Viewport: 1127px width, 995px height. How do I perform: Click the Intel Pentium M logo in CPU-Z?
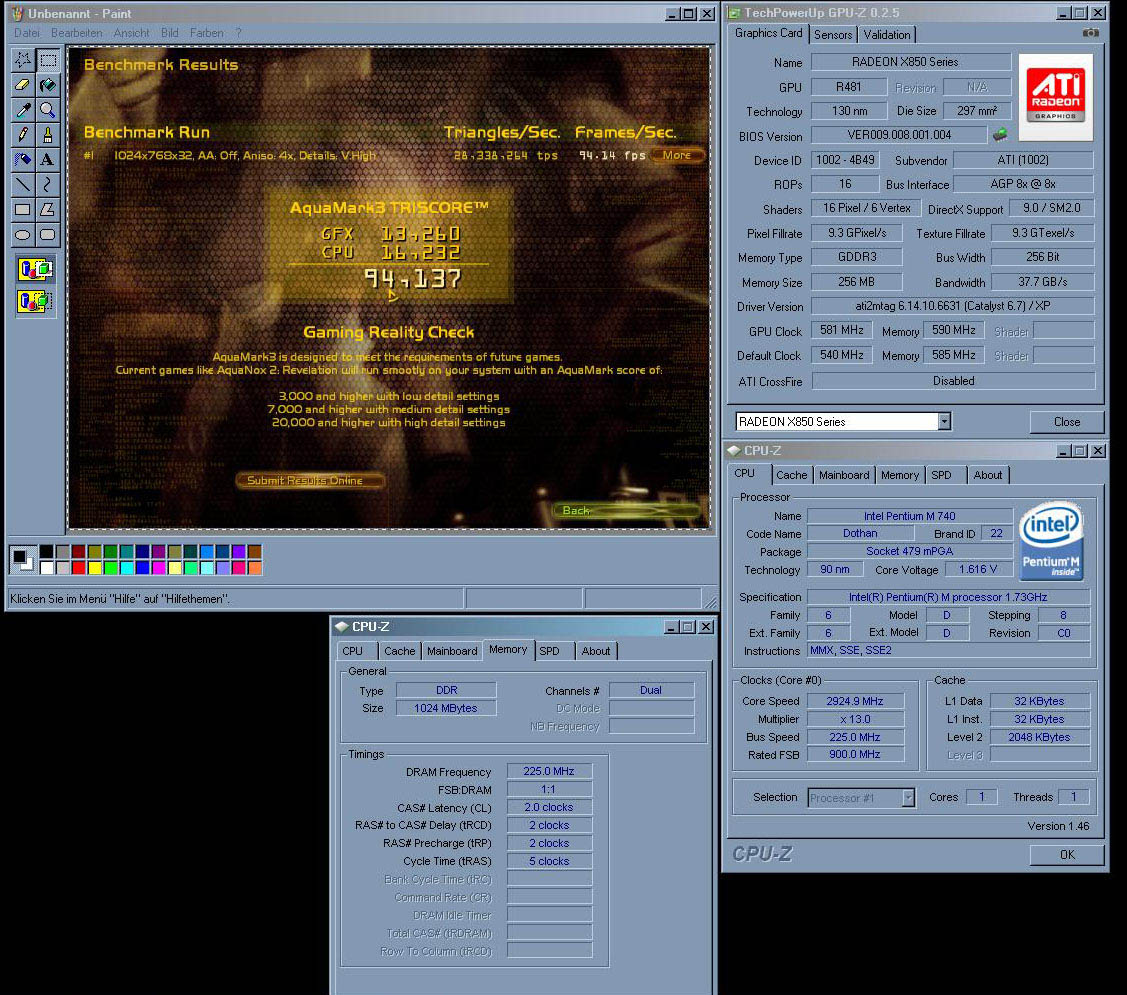(1052, 541)
